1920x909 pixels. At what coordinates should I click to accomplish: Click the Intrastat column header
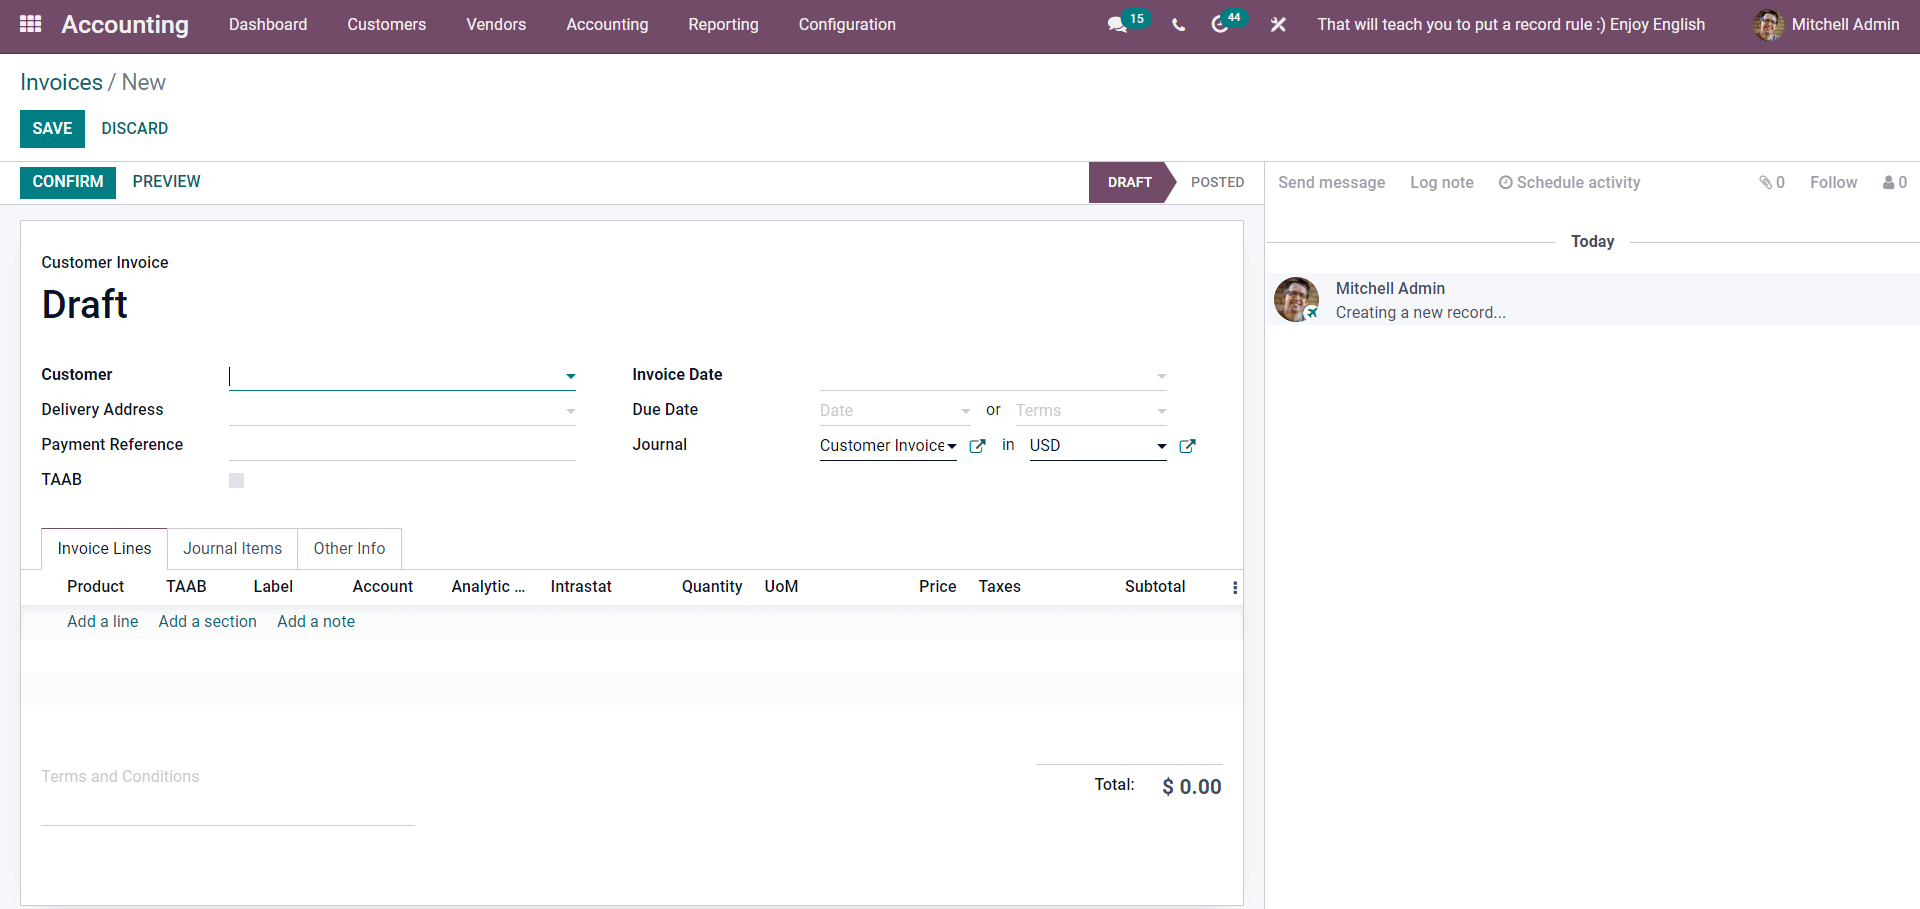[x=581, y=587]
